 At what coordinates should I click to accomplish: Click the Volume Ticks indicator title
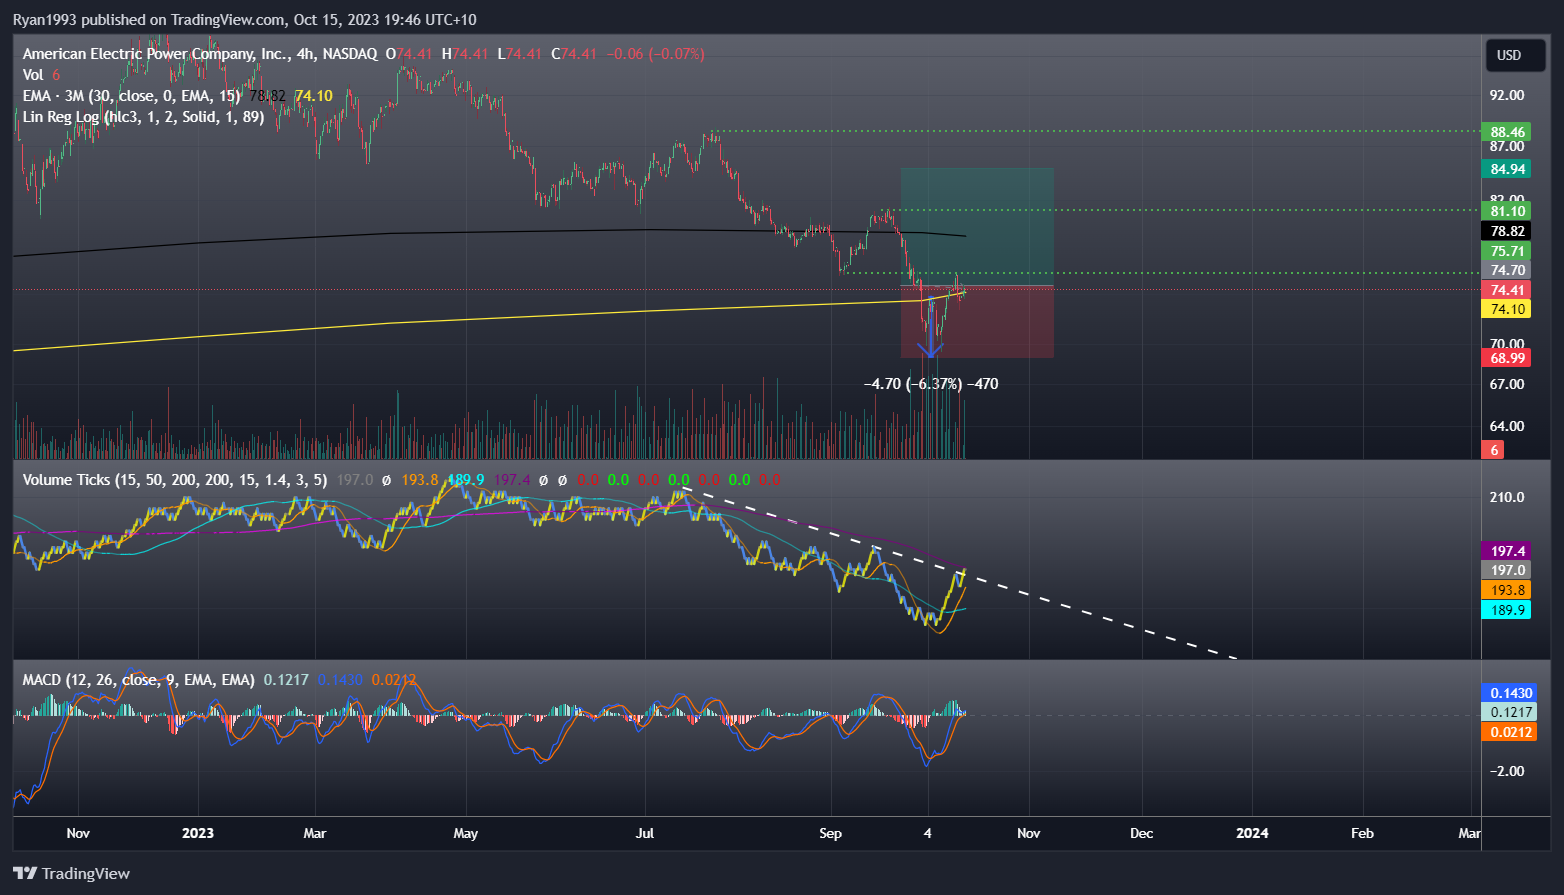175,480
